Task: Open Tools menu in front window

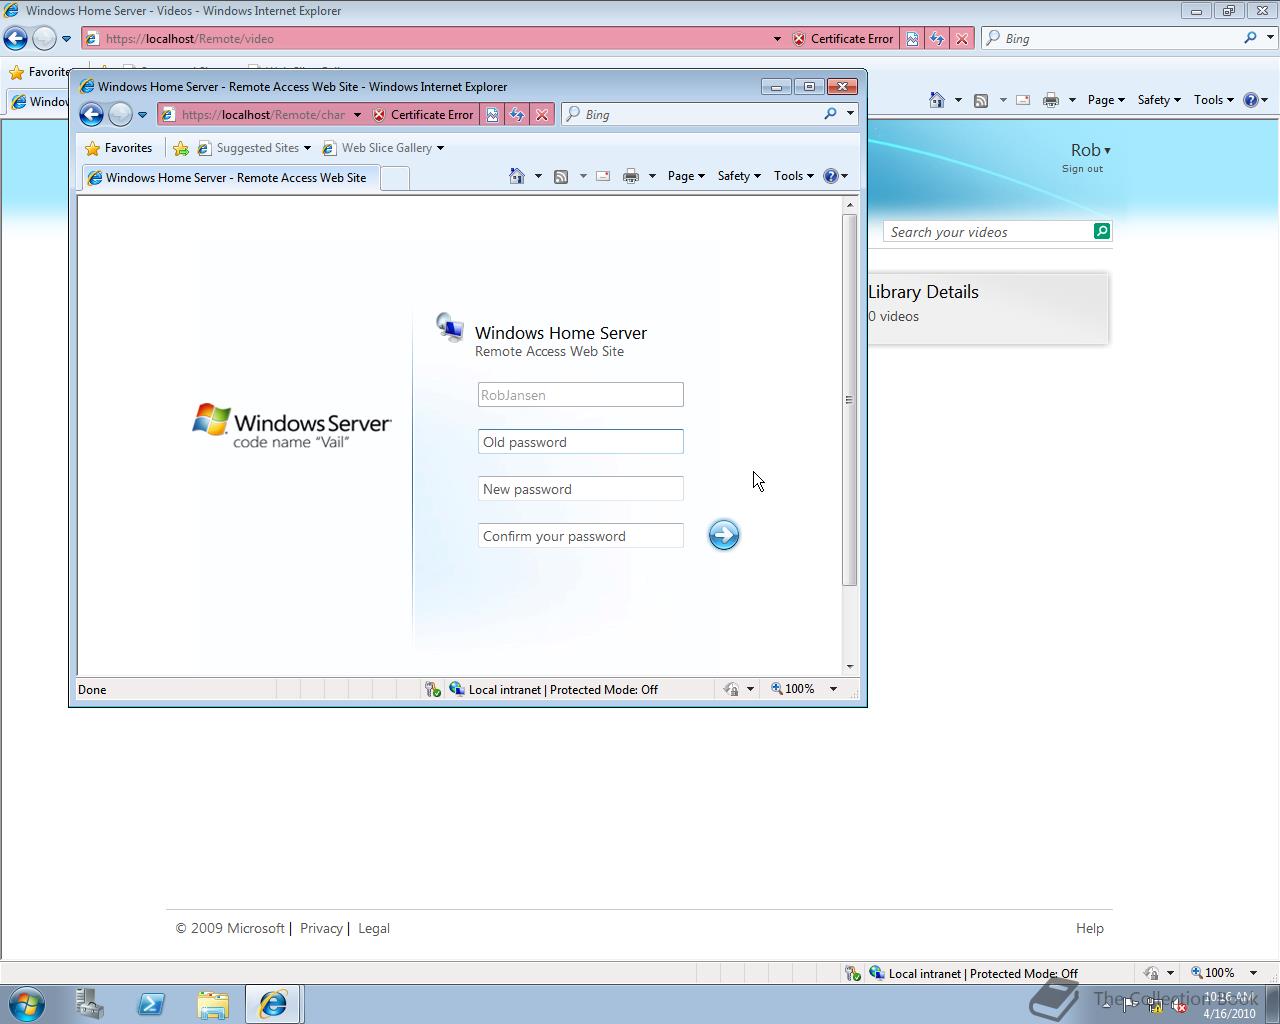Action: click(794, 176)
